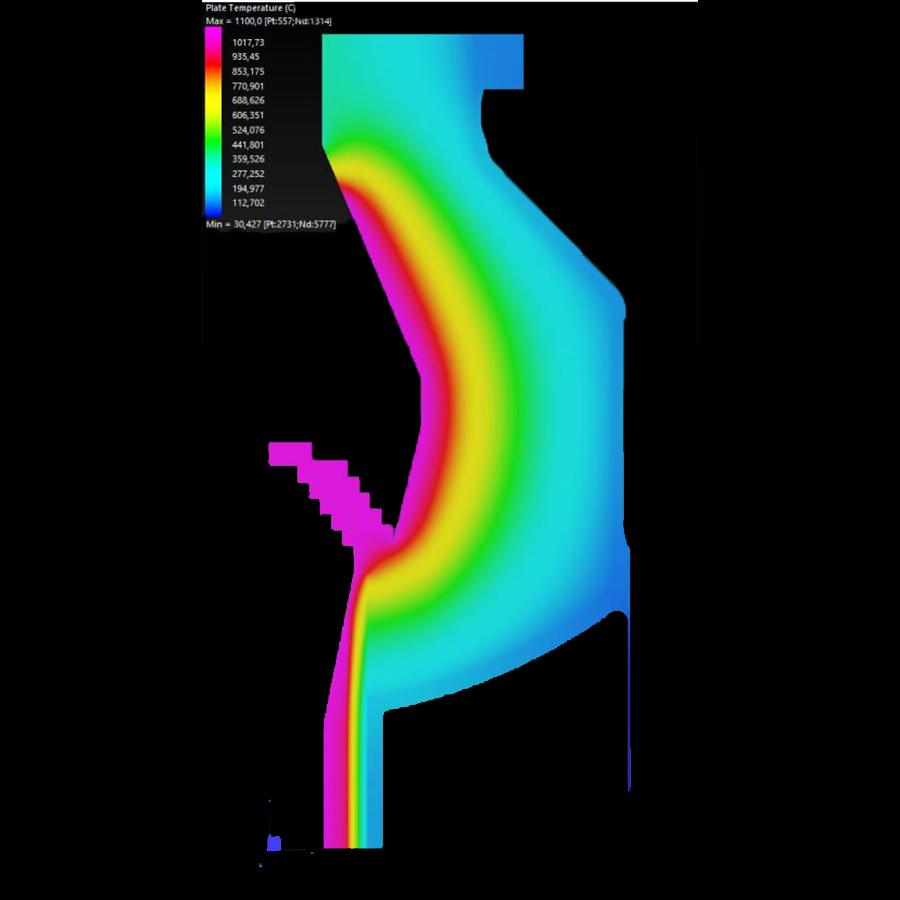900x900 pixels.
Task: Select the 'Max = 1100,0' legend line
Action: (x=268, y=21)
